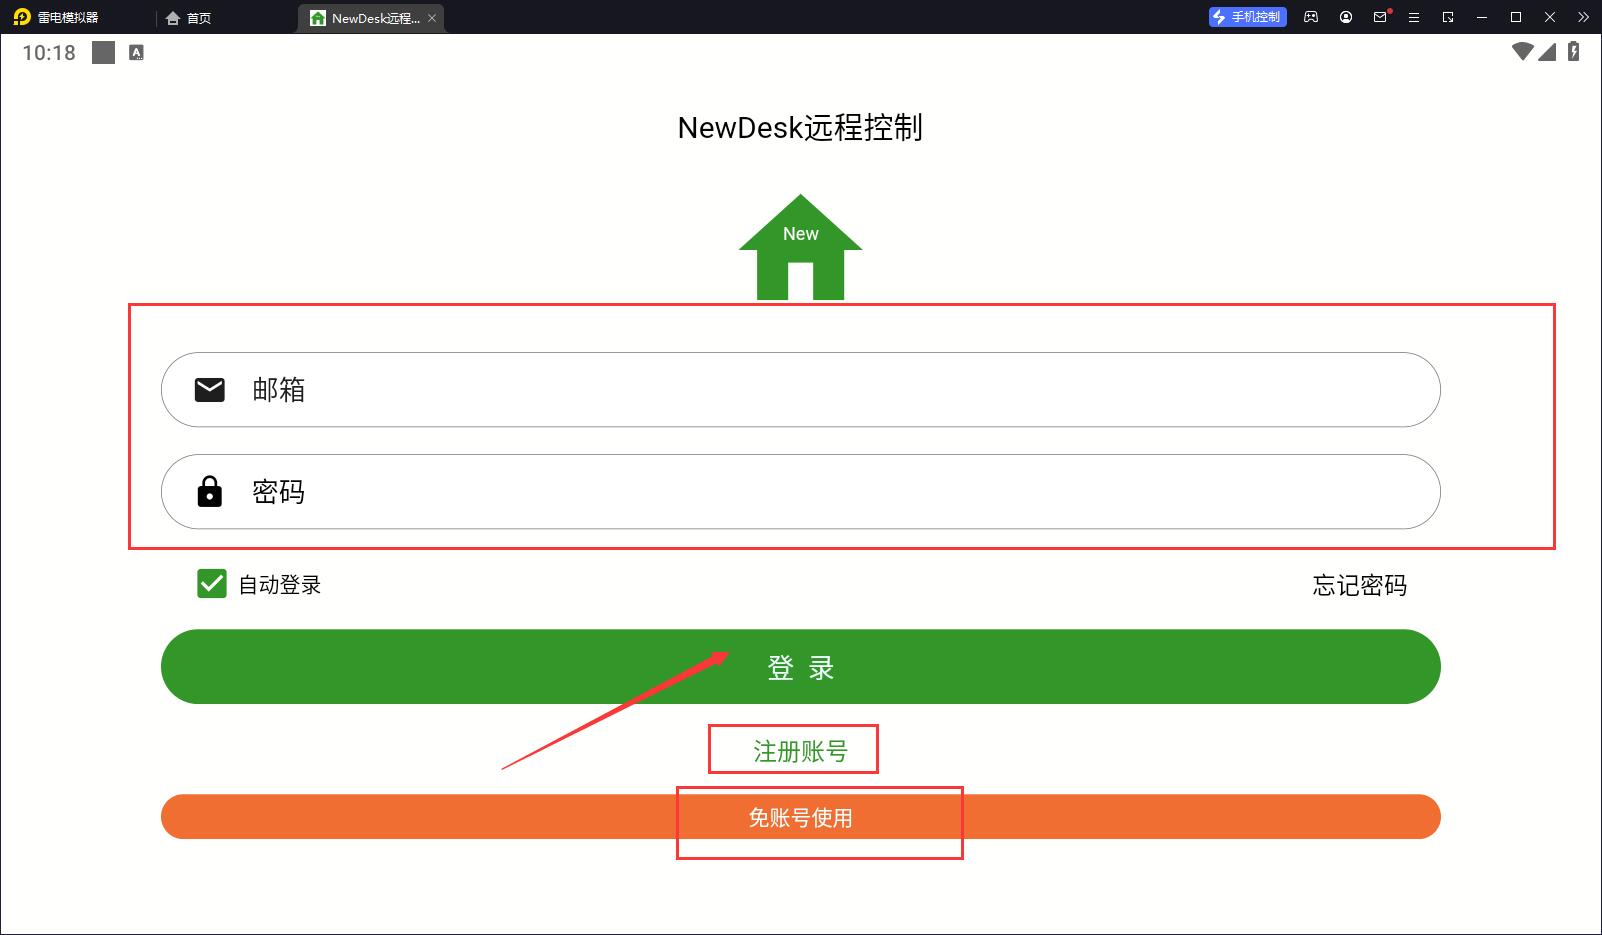Toggle the 自动登录 checkbox
The width and height of the screenshot is (1602, 935).
(212, 584)
